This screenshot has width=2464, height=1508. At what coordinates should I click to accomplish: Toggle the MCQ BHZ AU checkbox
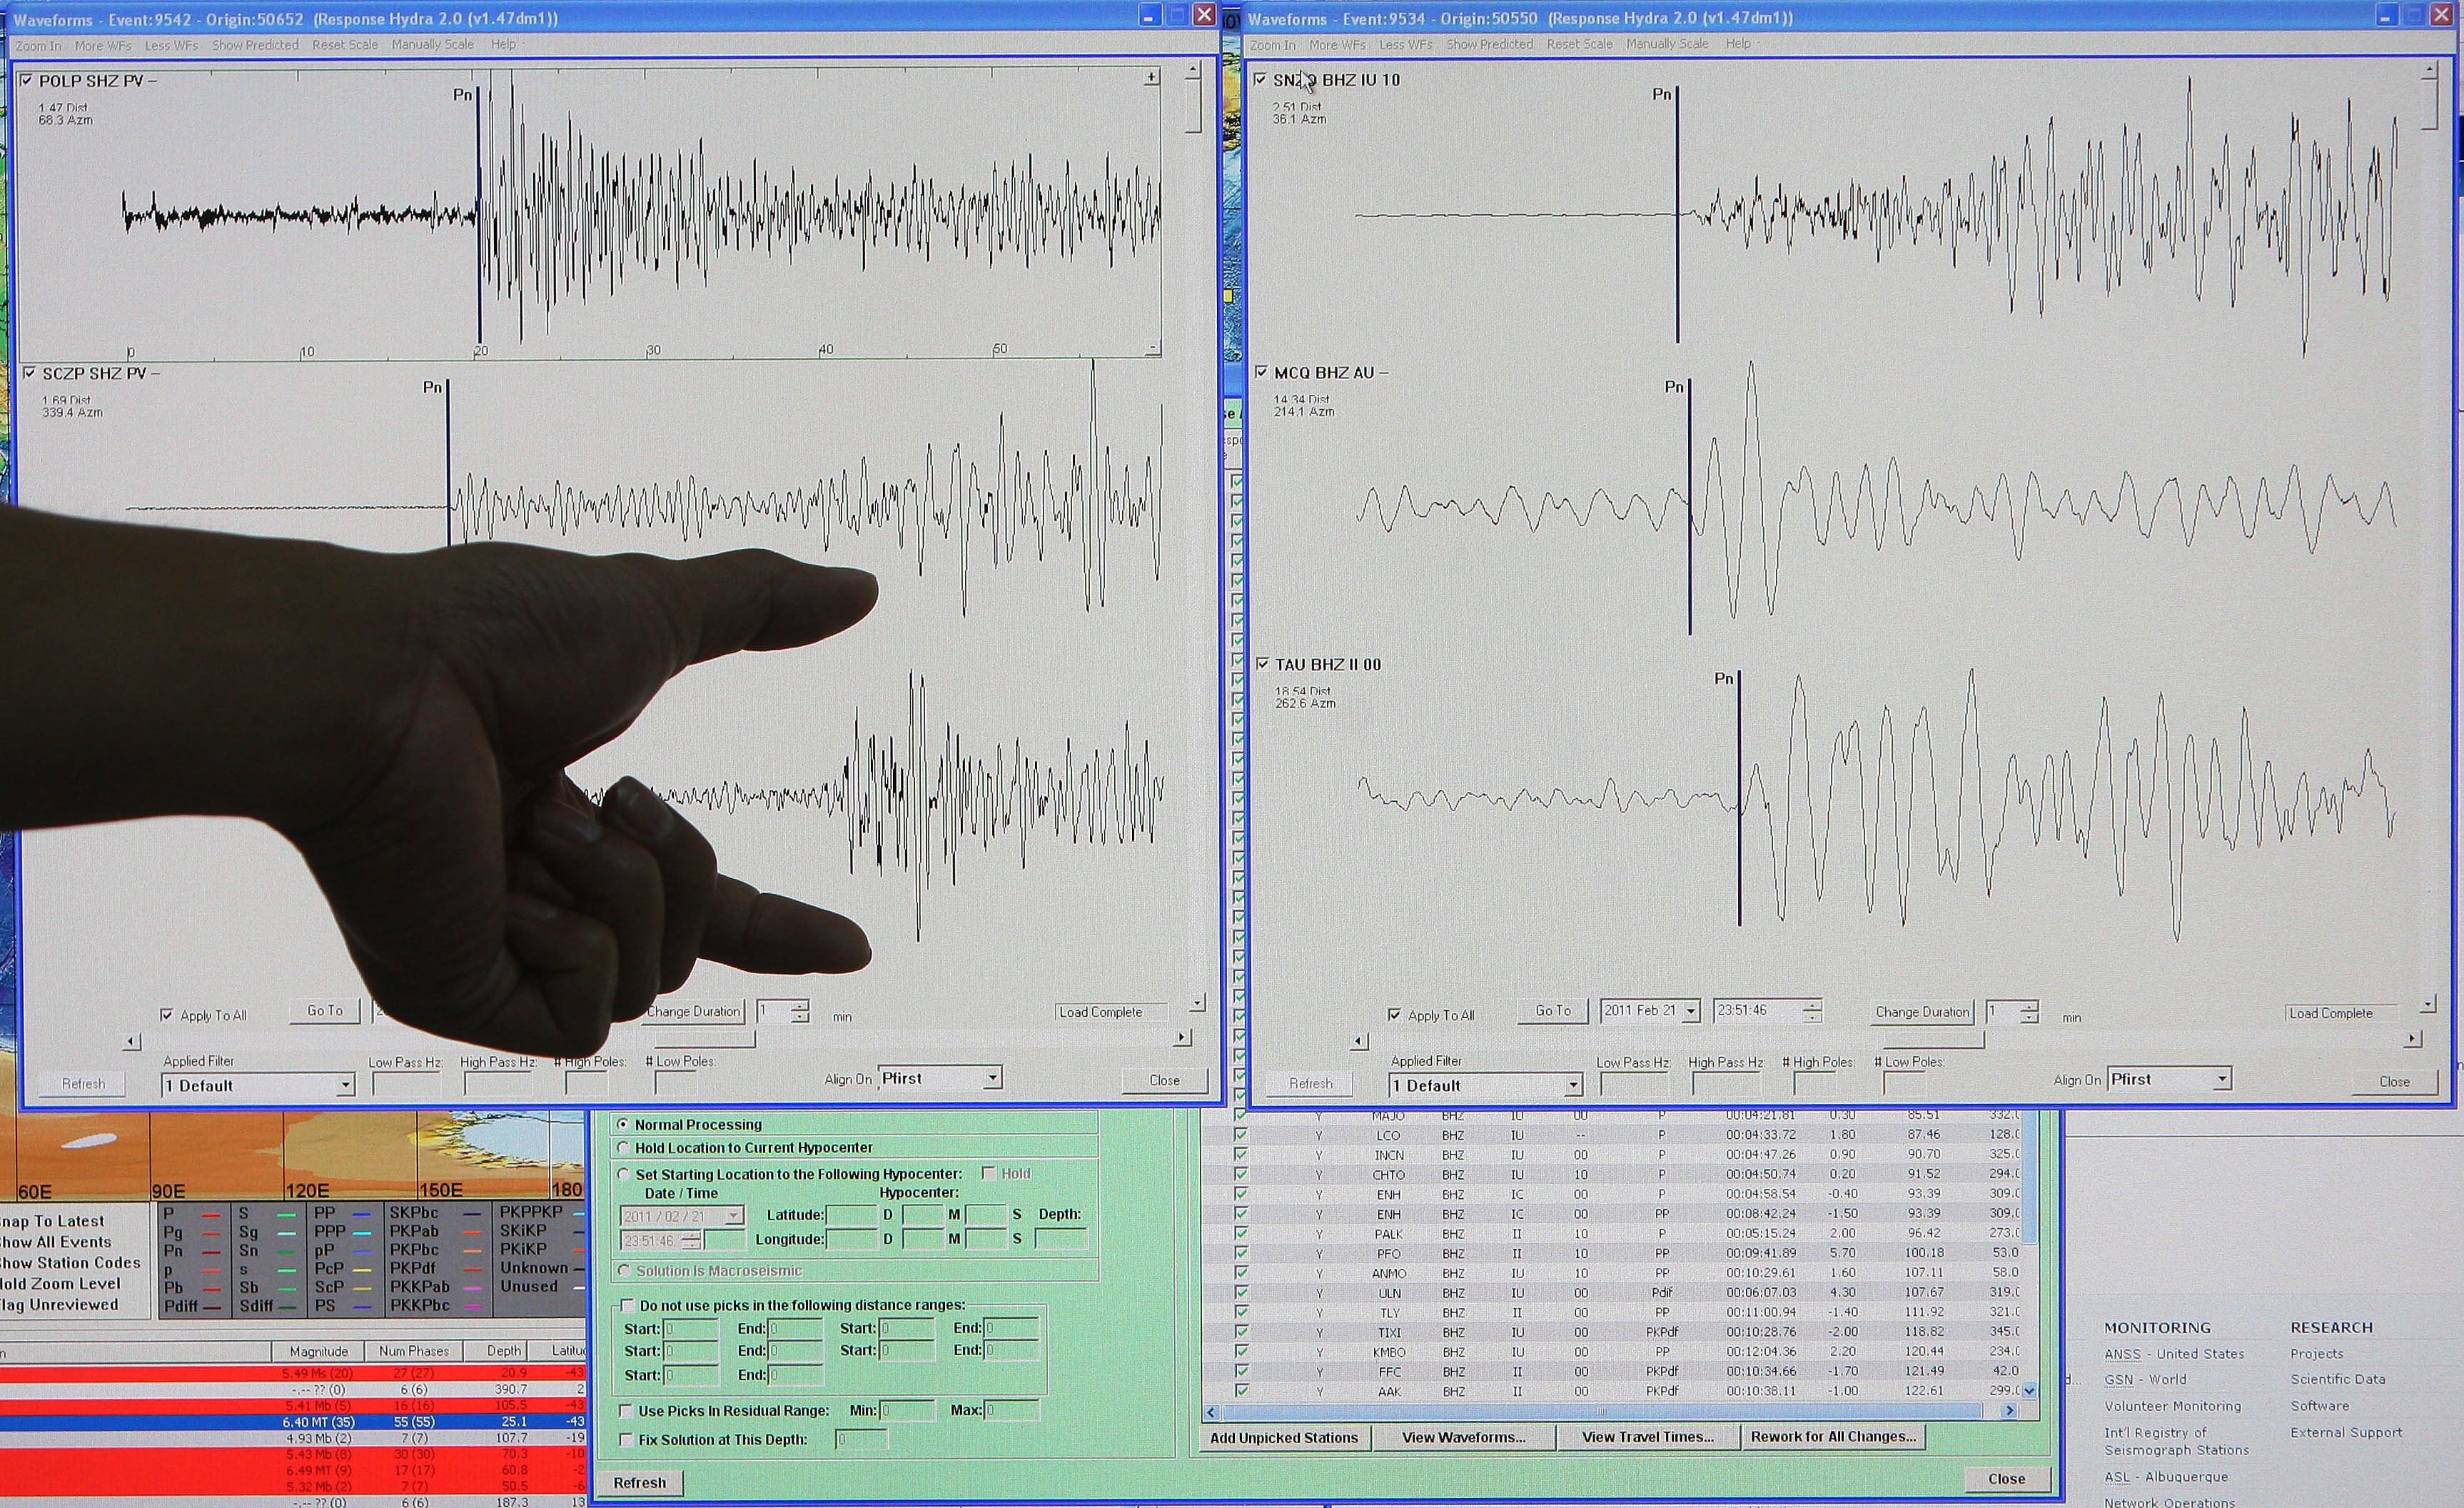click(1261, 372)
